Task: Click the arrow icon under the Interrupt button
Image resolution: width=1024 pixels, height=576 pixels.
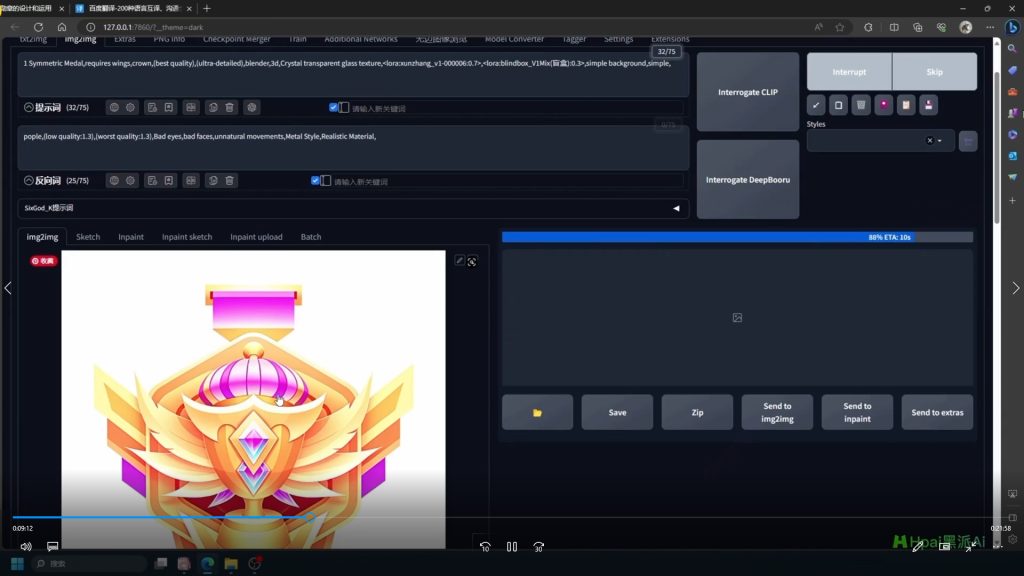Action: [x=815, y=105]
